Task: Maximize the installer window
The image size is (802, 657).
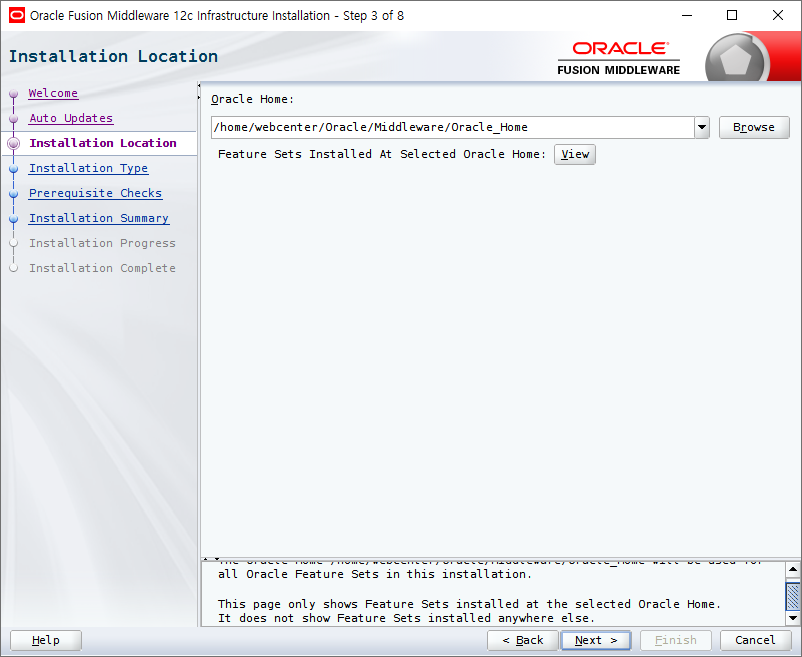Action: tap(732, 15)
